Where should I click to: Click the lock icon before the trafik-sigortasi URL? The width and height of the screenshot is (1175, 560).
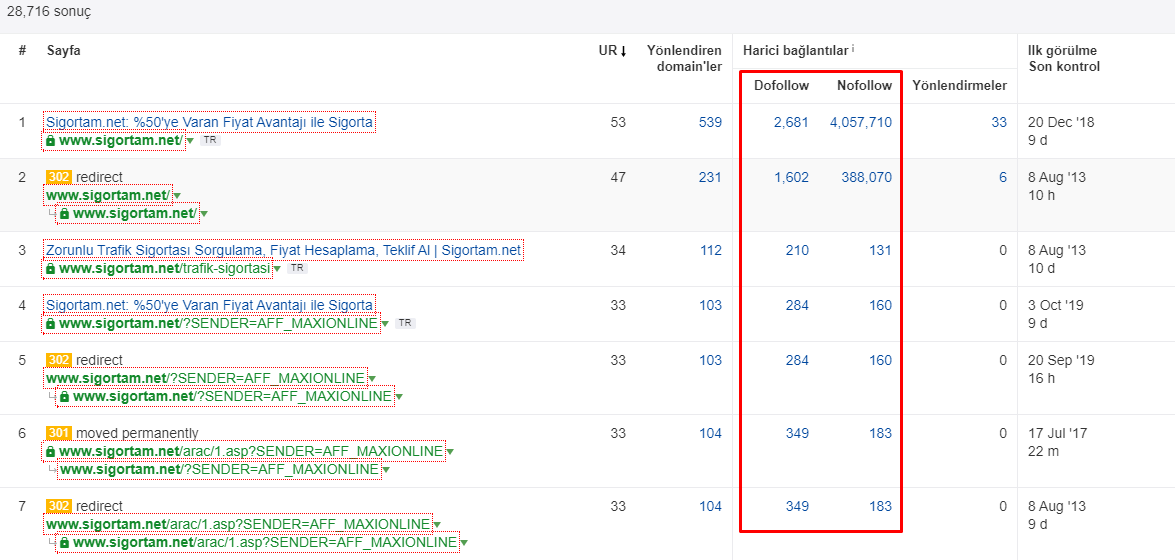(x=50, y=268)
